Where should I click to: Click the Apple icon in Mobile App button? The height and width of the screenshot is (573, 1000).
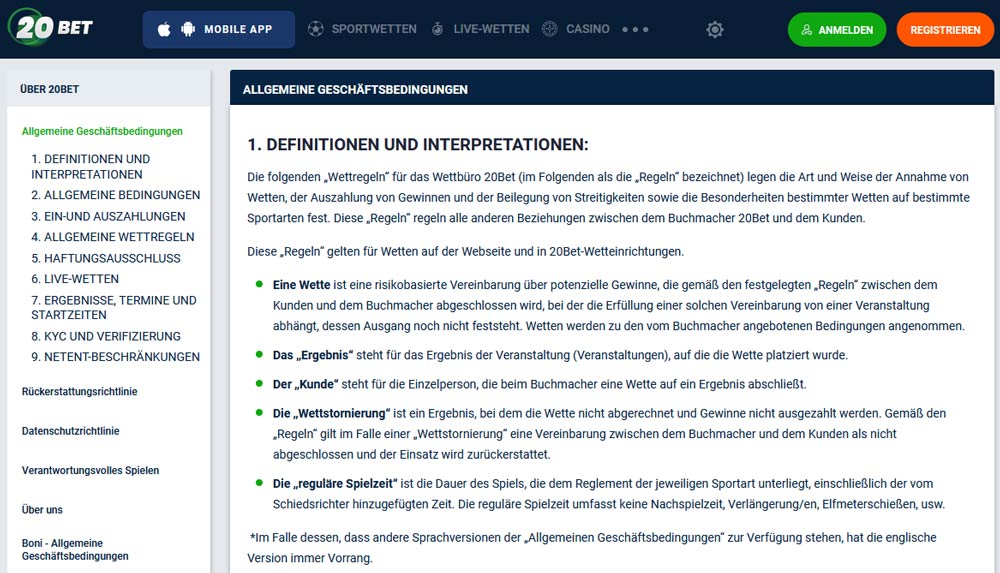tap(164, 29)
